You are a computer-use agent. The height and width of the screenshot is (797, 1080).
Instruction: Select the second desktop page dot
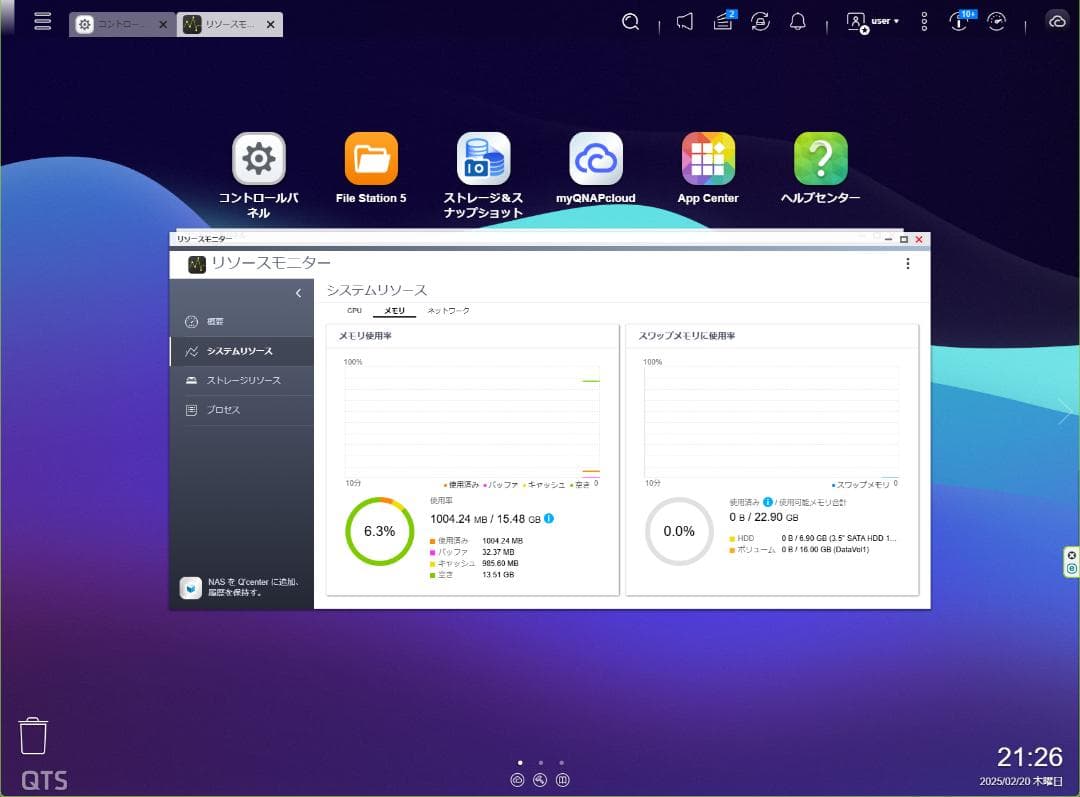point(541,762)
